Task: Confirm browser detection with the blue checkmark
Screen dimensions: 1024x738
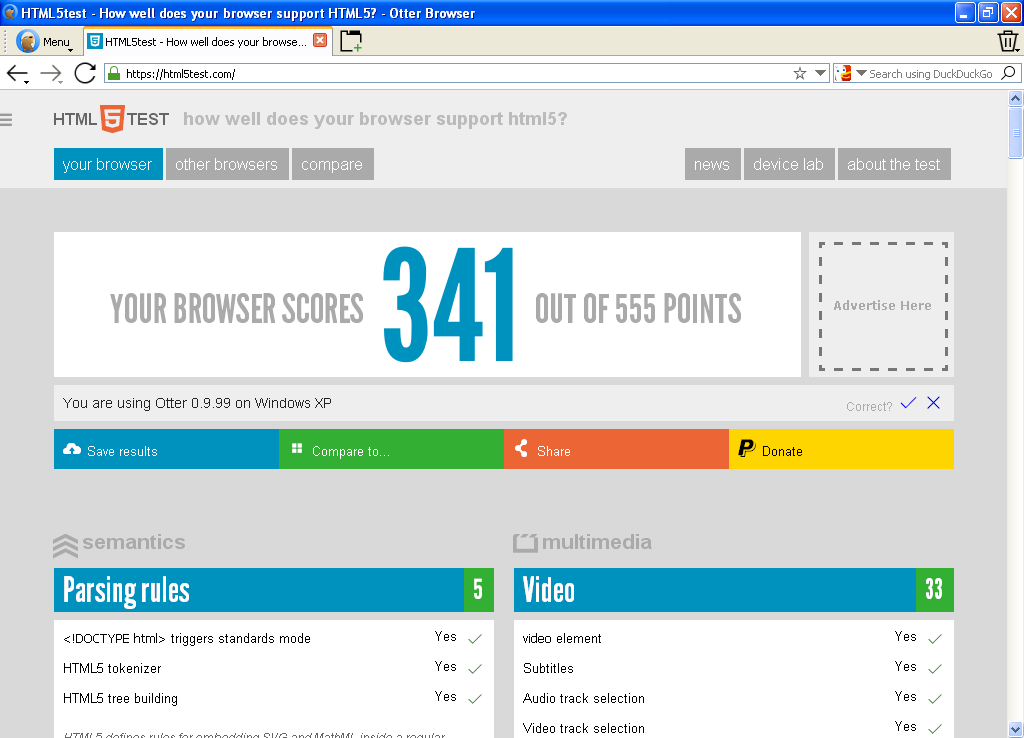Action: click(x=908, y=402)
